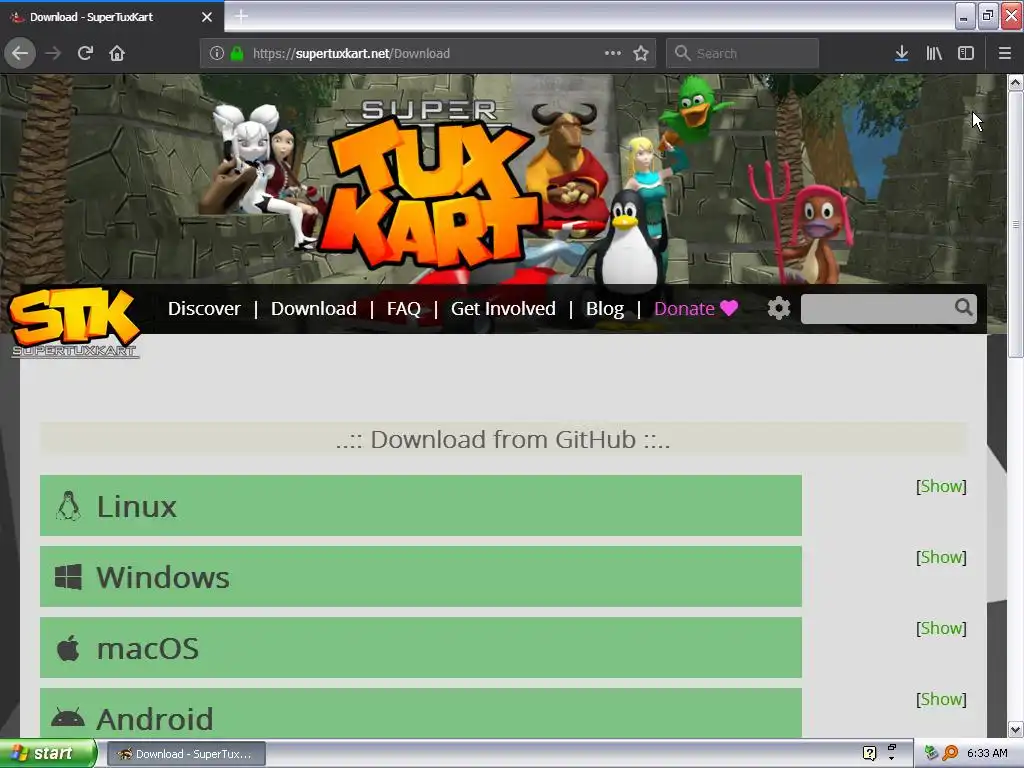Open the site settings gear icon
Screen dimensions: 1024x768
click(x=778, y=308)
